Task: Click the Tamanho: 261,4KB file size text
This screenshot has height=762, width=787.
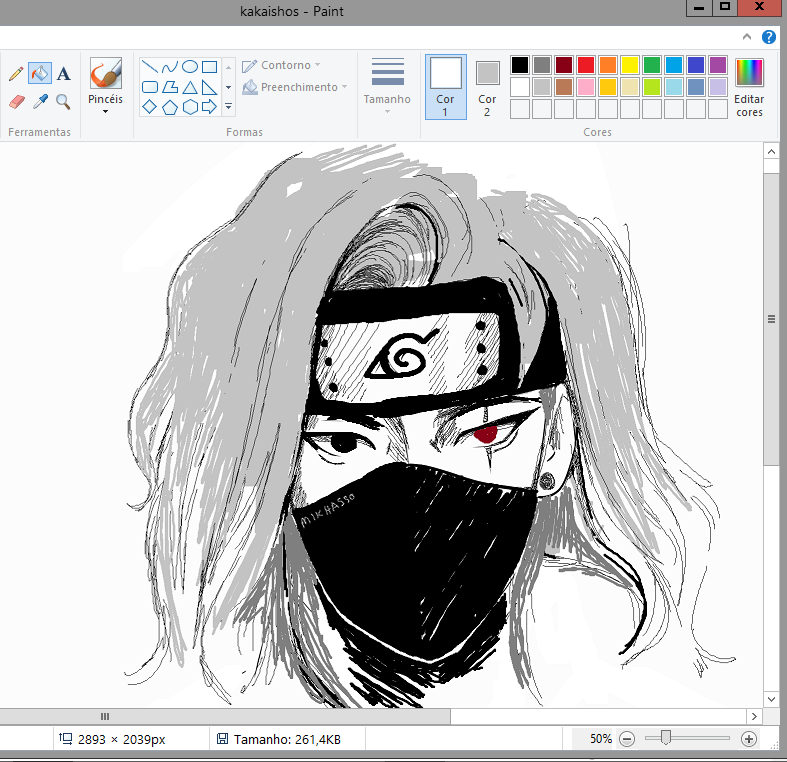Action: (x=287, y=739)
